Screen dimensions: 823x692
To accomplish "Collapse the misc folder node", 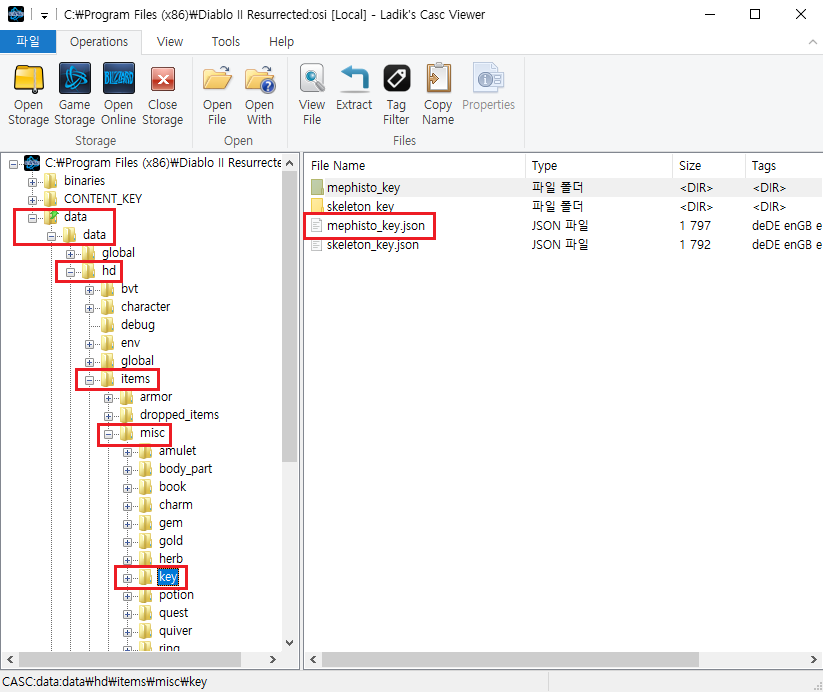I will pos(108,434).
